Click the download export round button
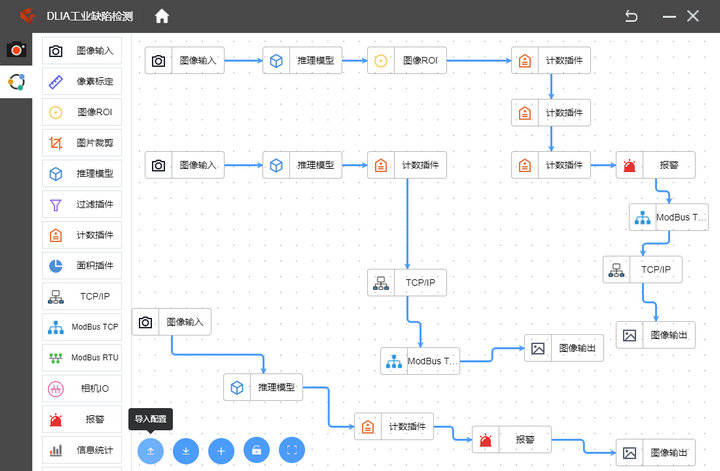720x471 pixels. [186, 451]
